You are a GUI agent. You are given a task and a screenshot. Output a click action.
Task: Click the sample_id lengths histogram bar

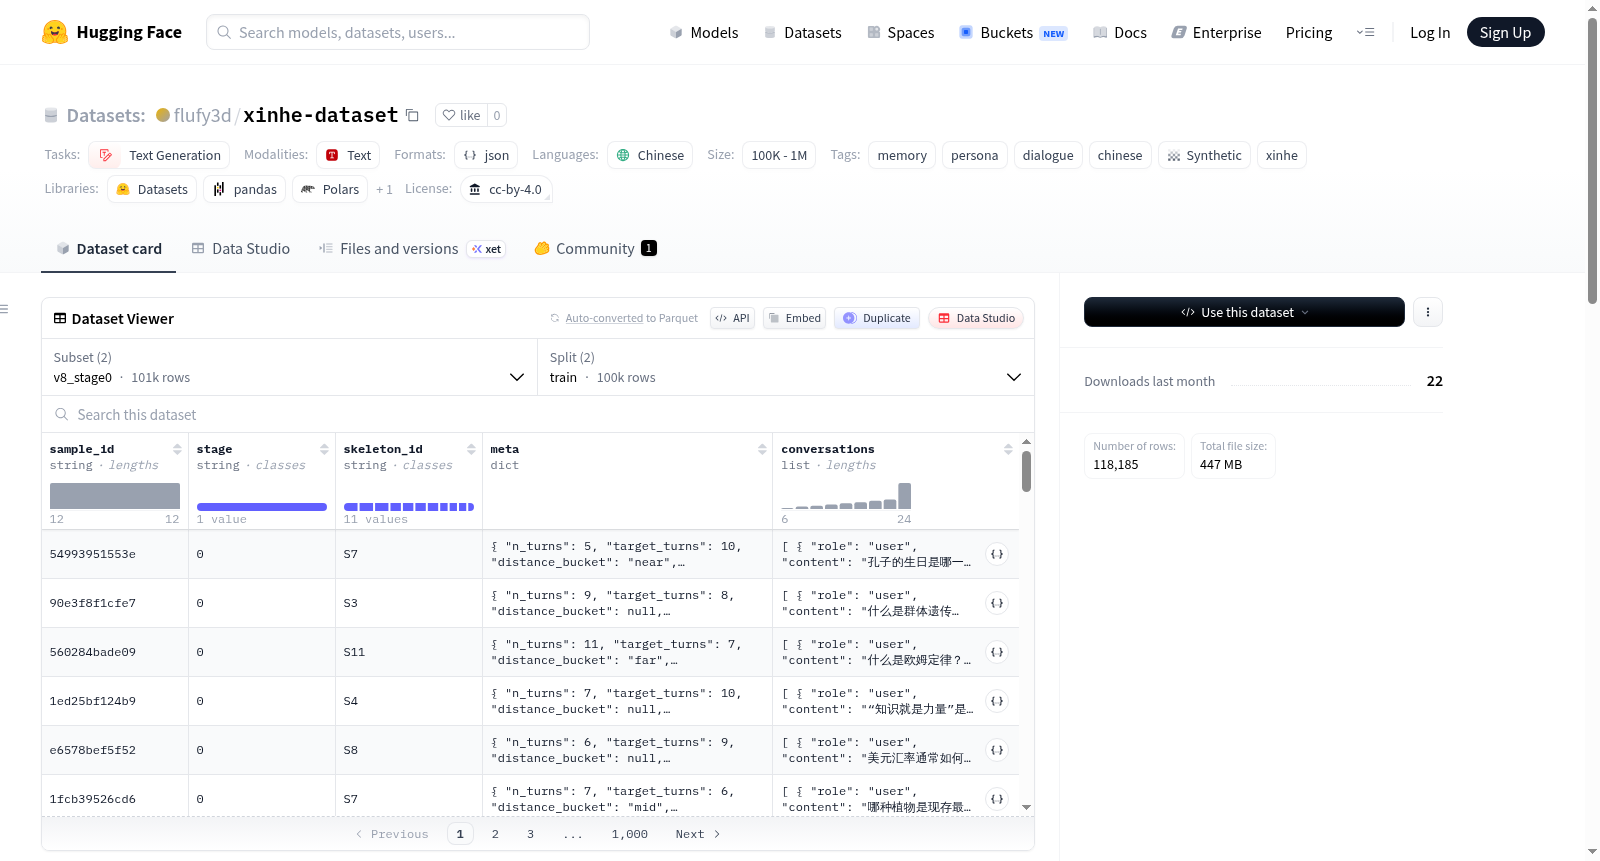click(x=115, y=496)
